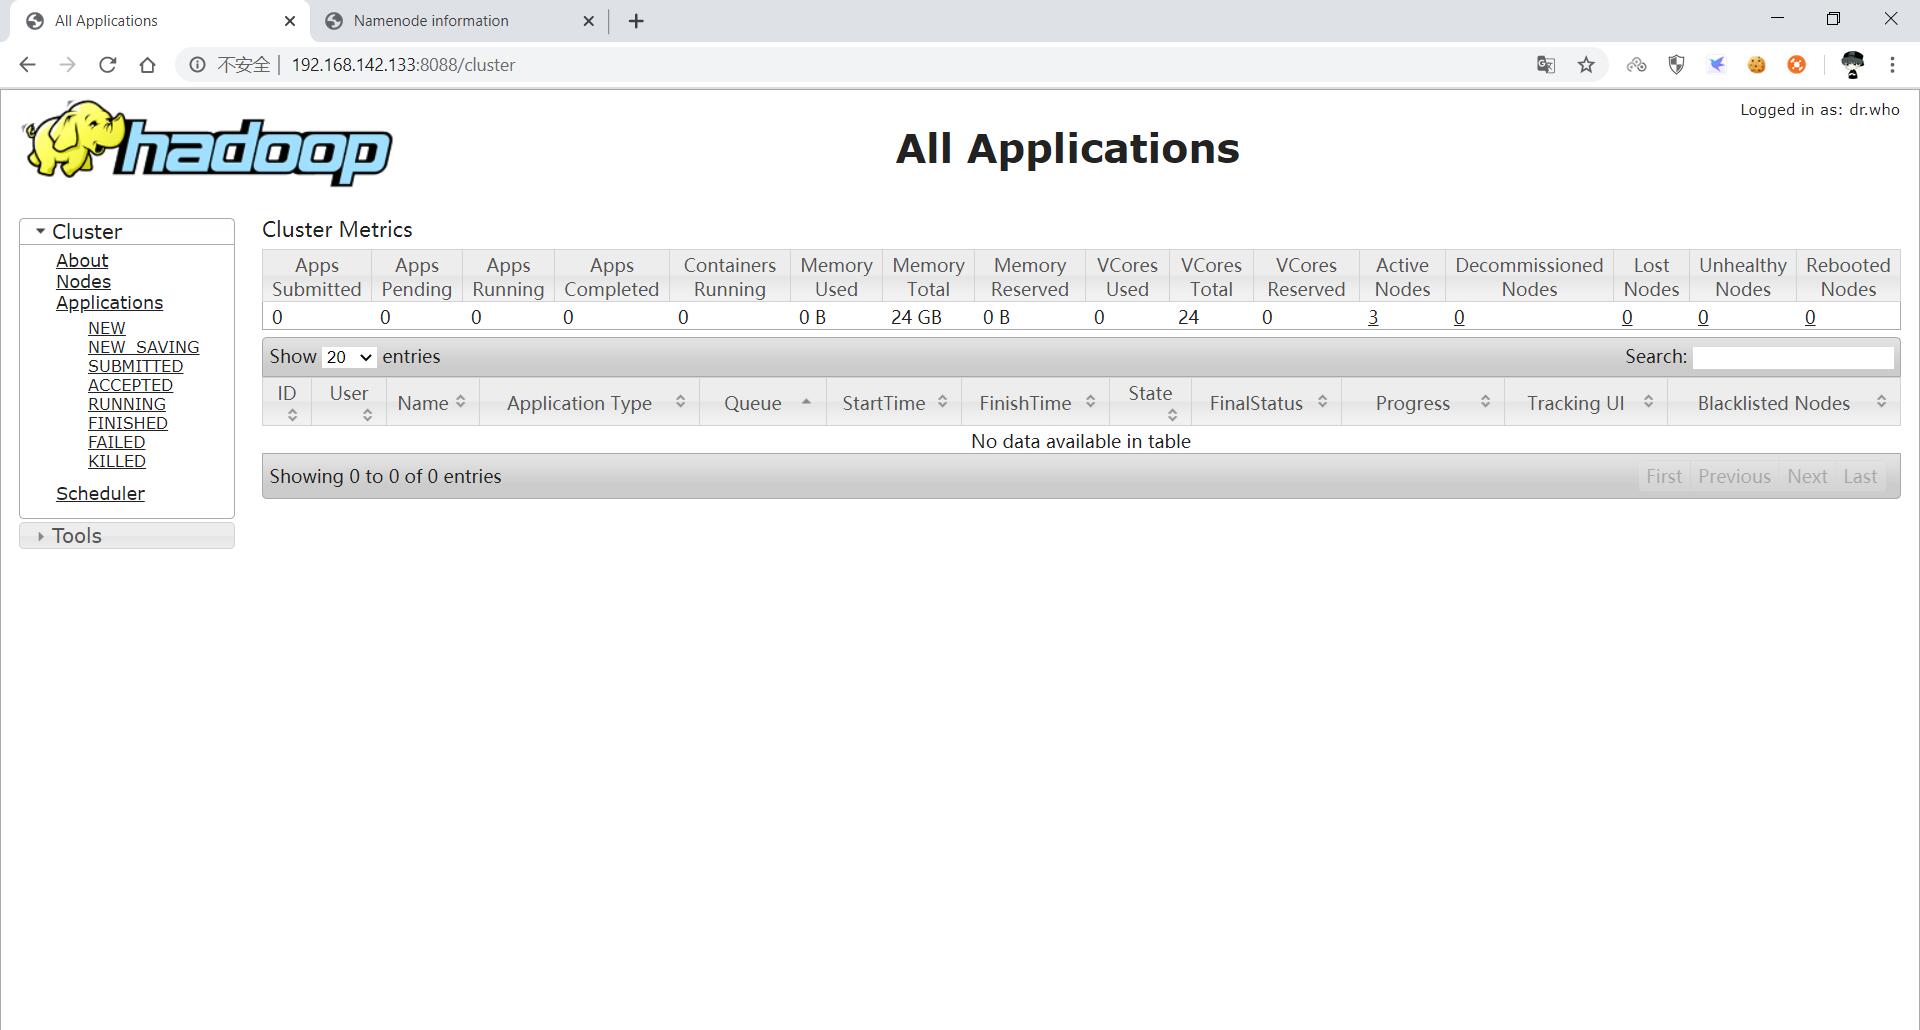Viewport: 1920px width, 1030px height.
Task: Filter applications by RUNNING state
Action: pyautogui.click(x=127, y=405)
